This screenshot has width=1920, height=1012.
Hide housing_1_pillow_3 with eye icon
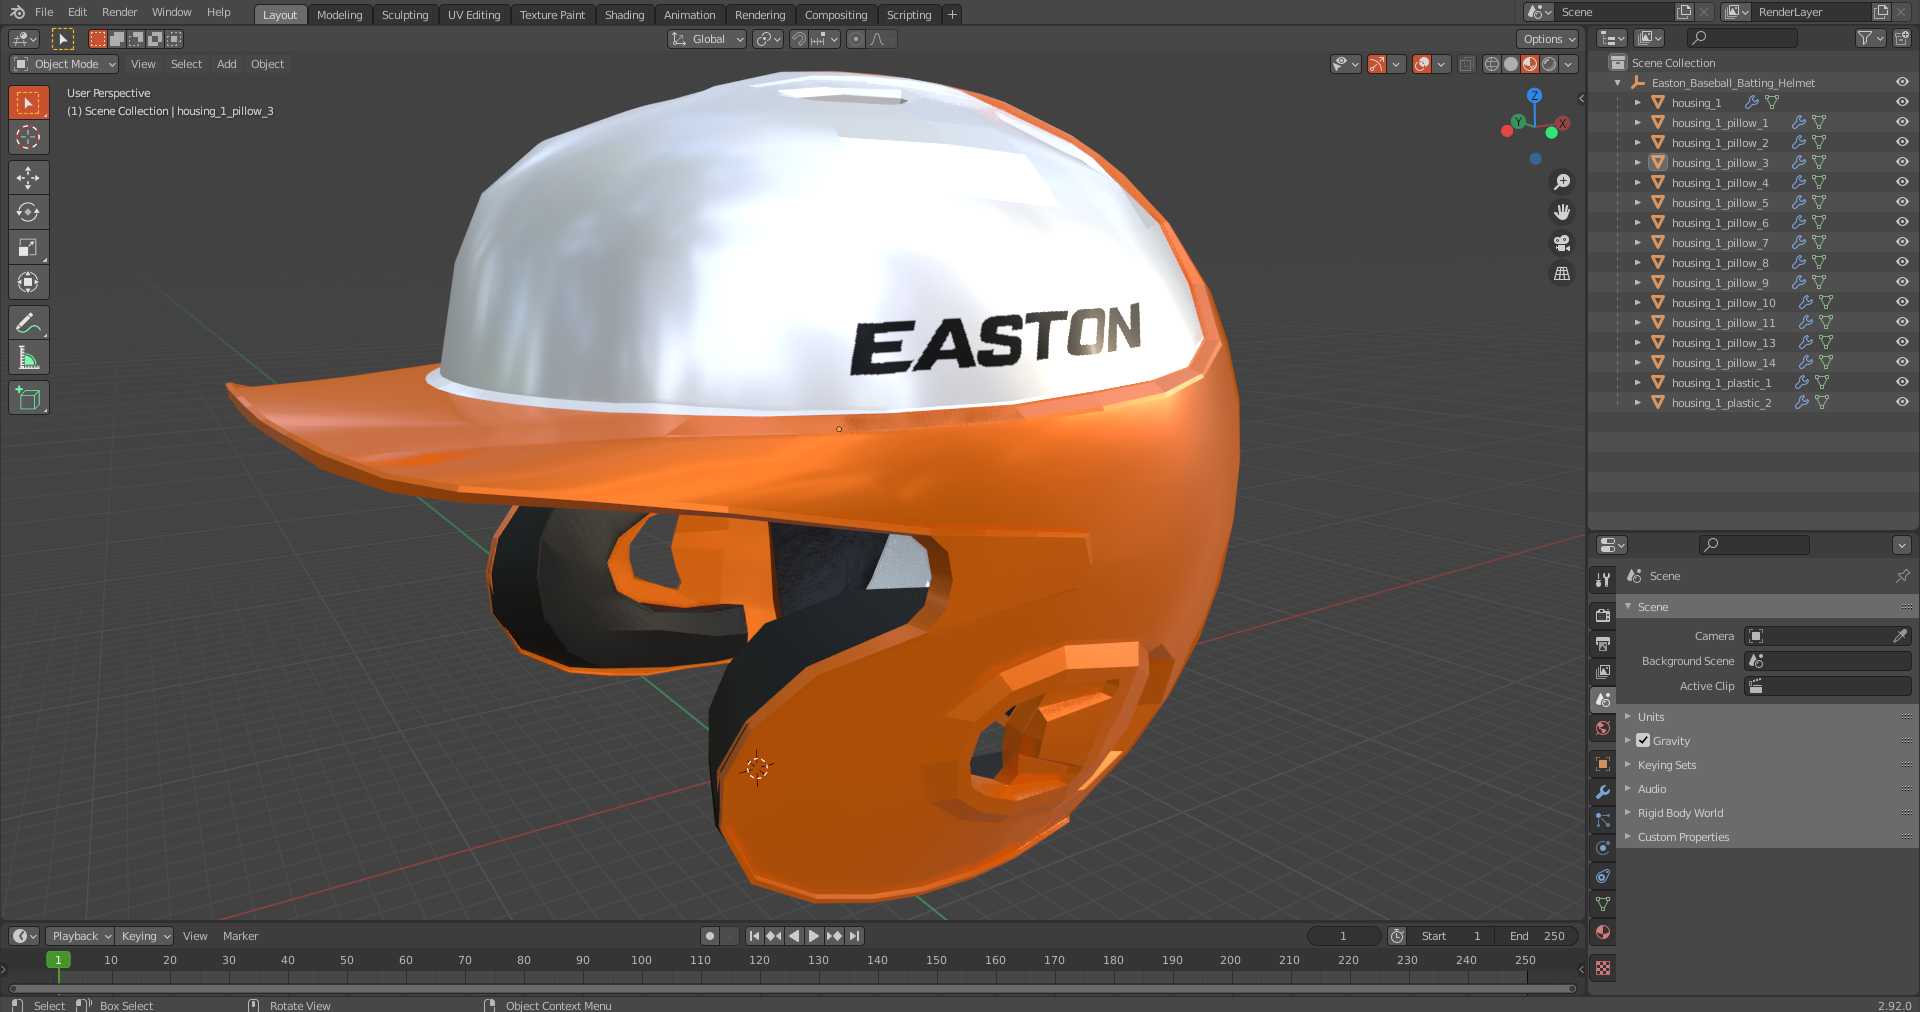pos(1902,162)
